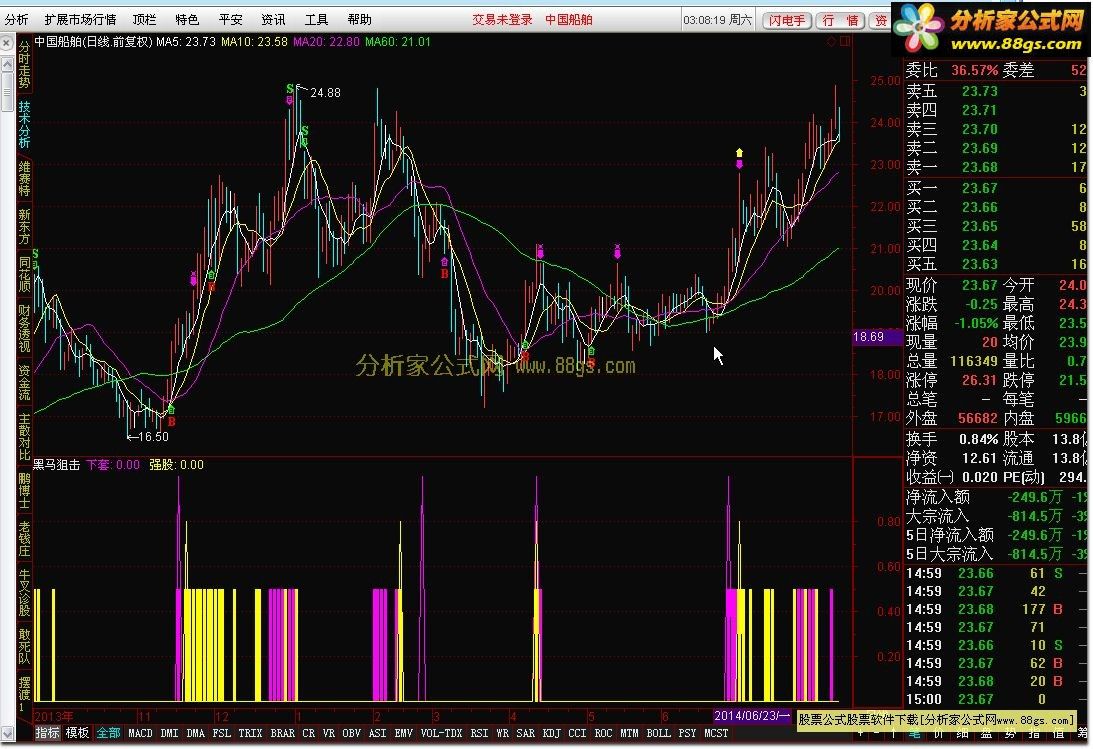Select the 敢死队 side tab

click(x=24, y=646)
